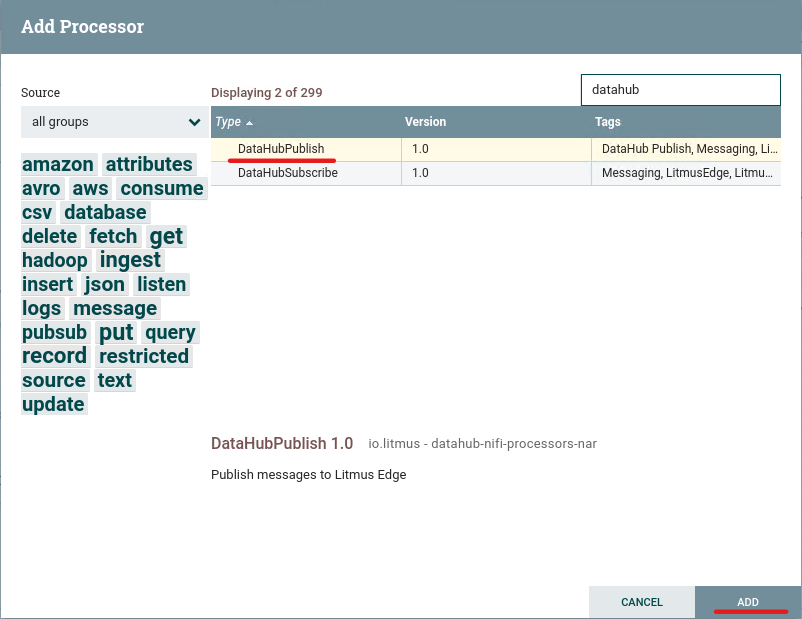The height and width of the screenshot is (619, 802).
Task: Filter by the text tag
Action: pos(115,380)
